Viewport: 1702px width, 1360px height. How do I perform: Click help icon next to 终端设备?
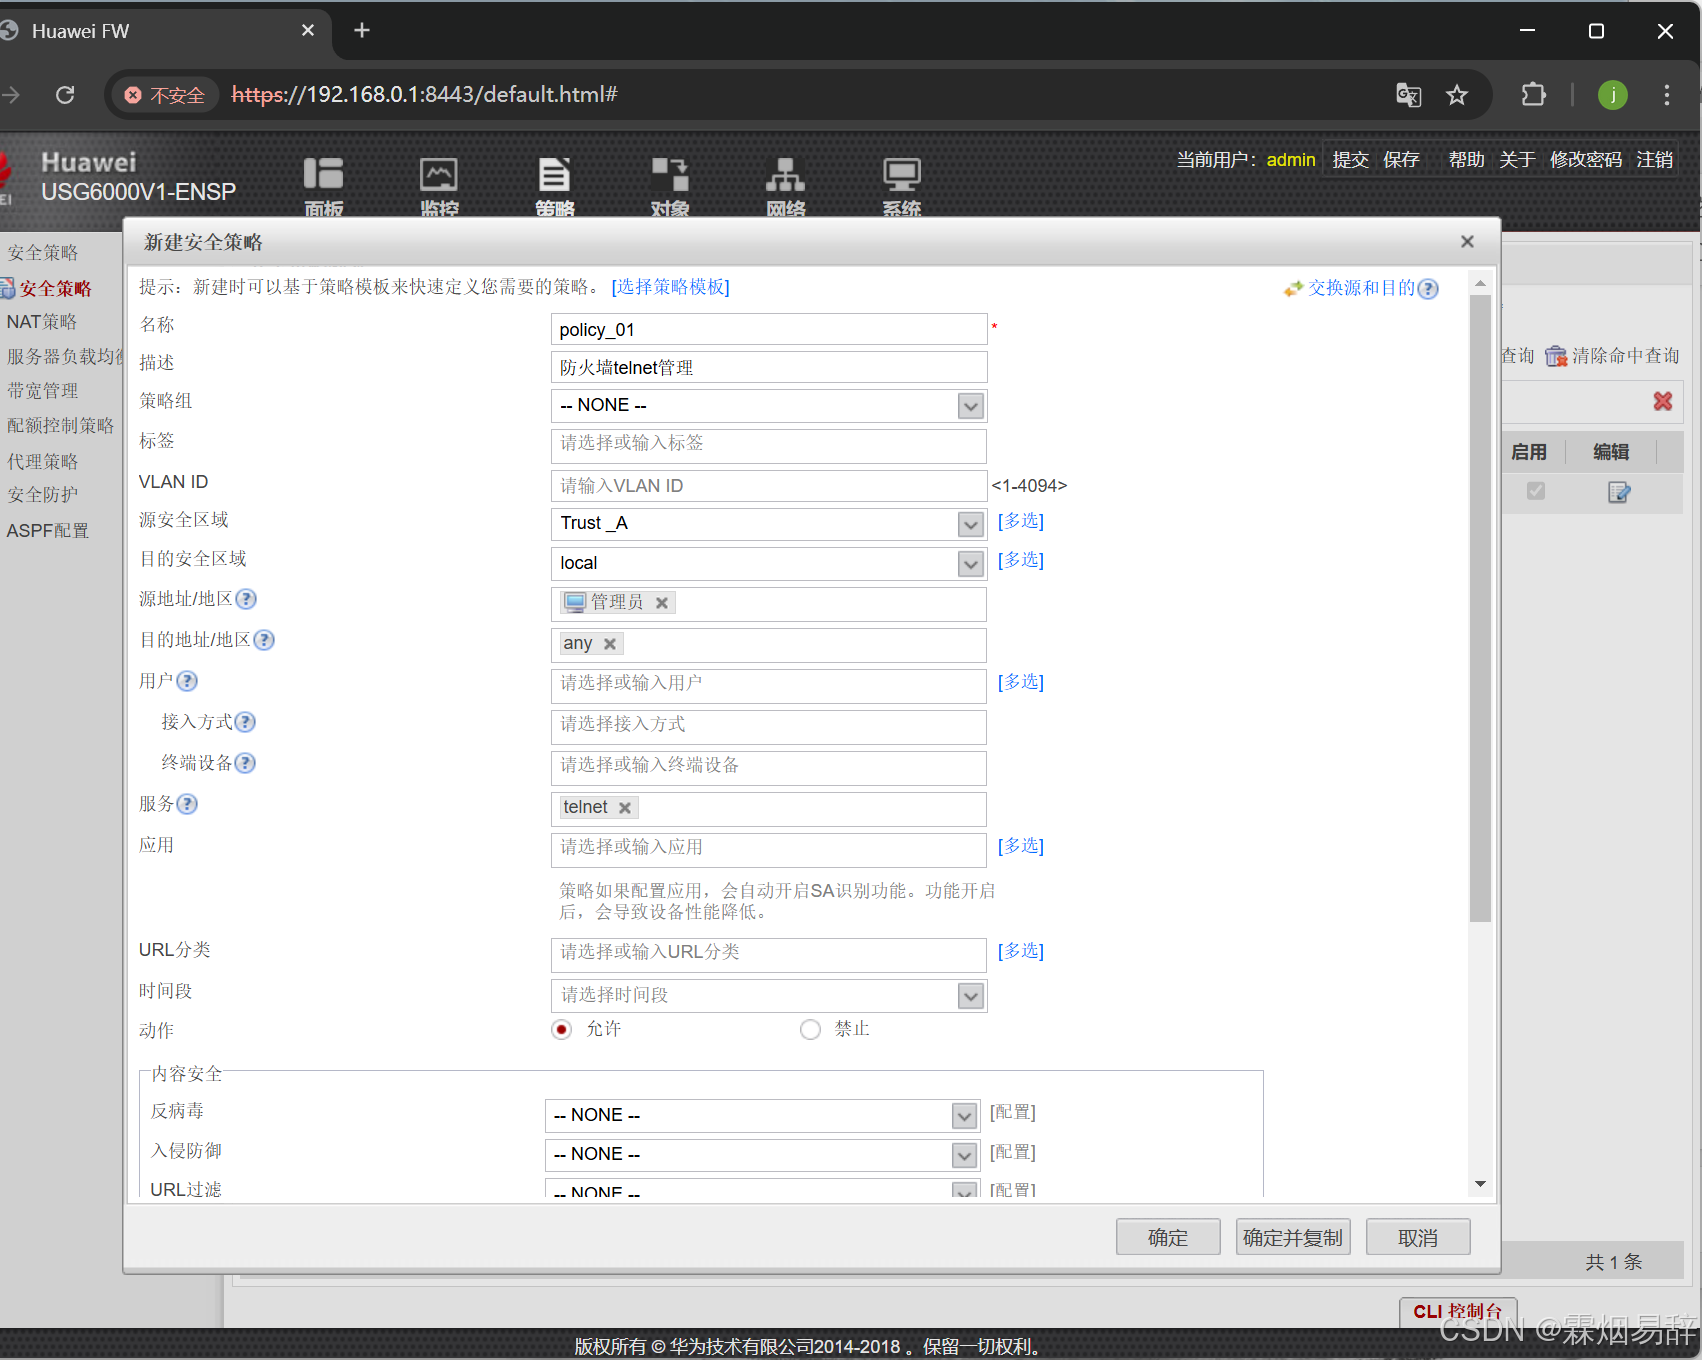point(245,763)
